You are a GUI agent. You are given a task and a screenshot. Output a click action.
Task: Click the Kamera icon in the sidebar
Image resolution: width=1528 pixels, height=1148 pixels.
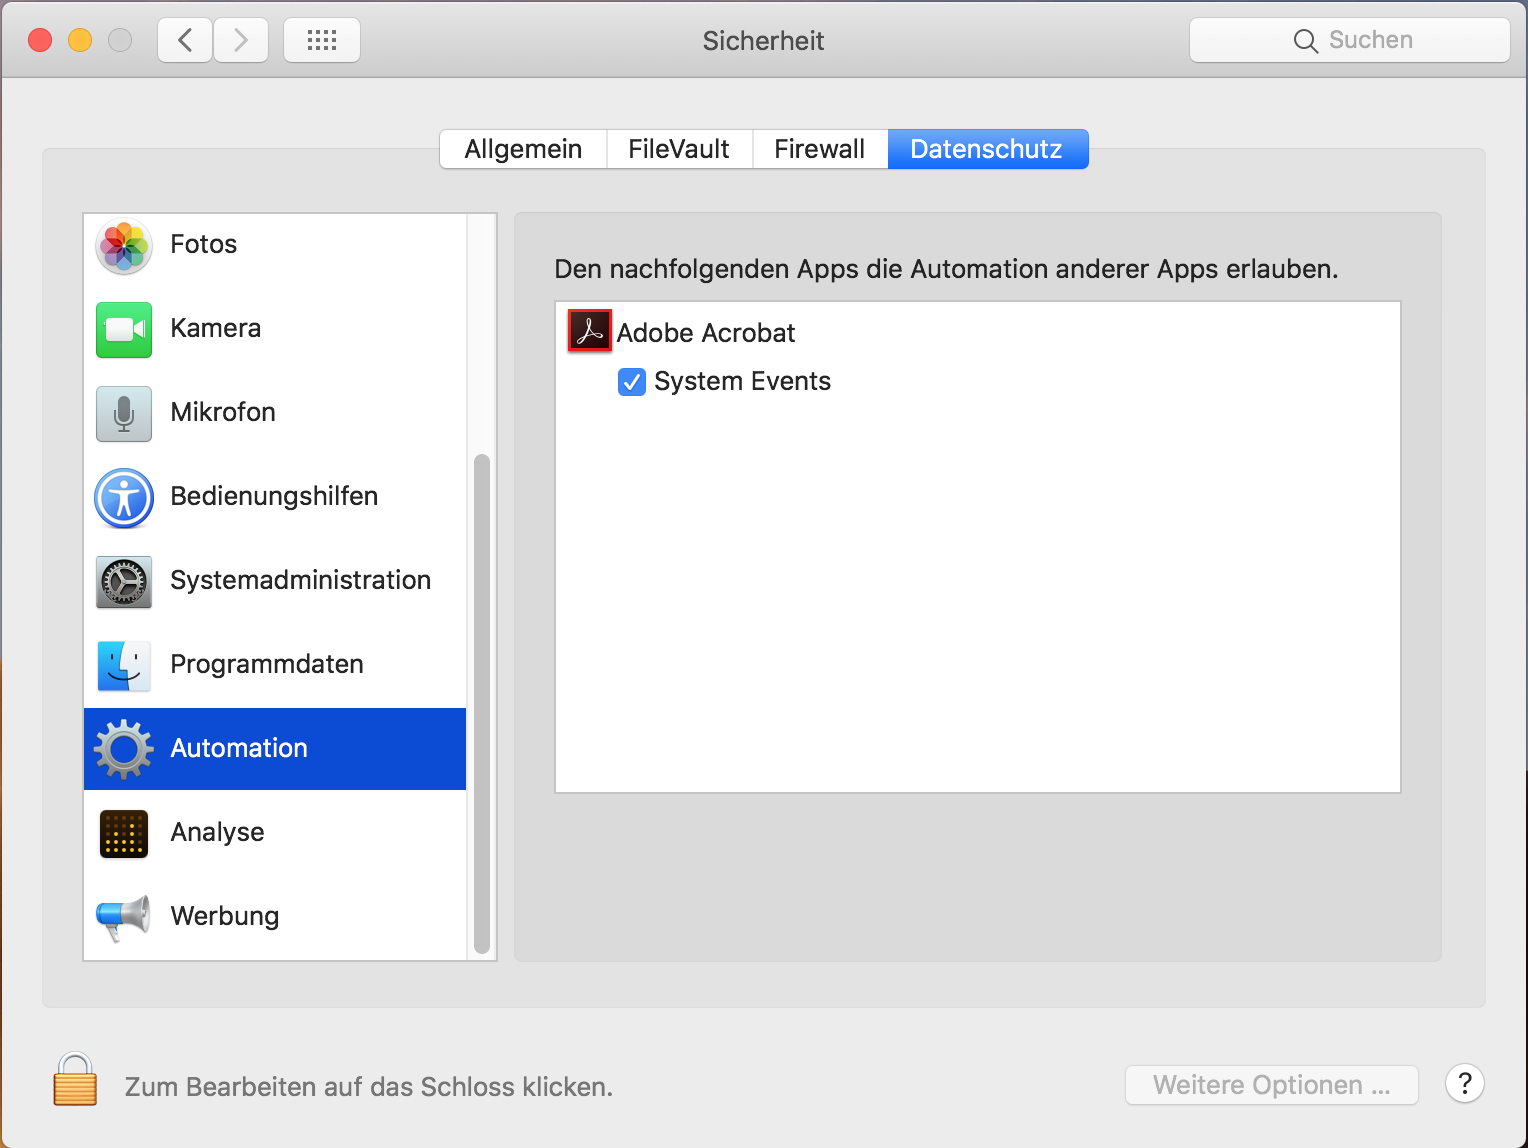tap(122, 330)
